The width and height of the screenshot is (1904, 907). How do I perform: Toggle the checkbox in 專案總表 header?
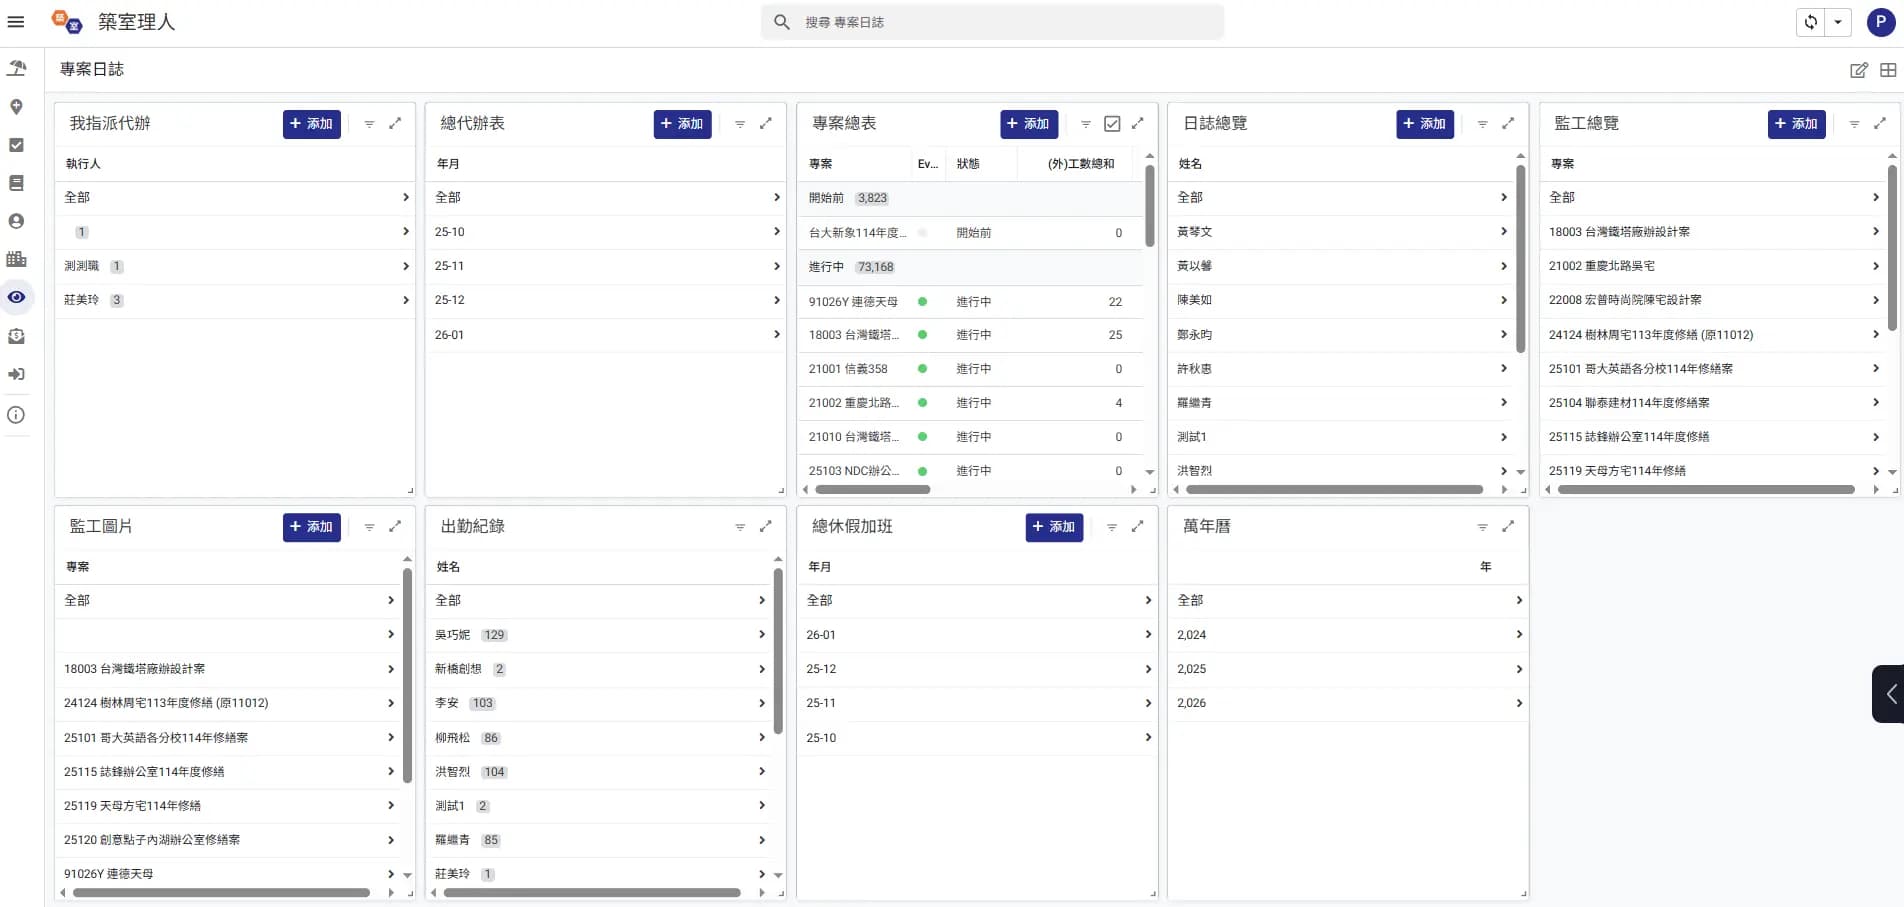(x=1111, y=124)
